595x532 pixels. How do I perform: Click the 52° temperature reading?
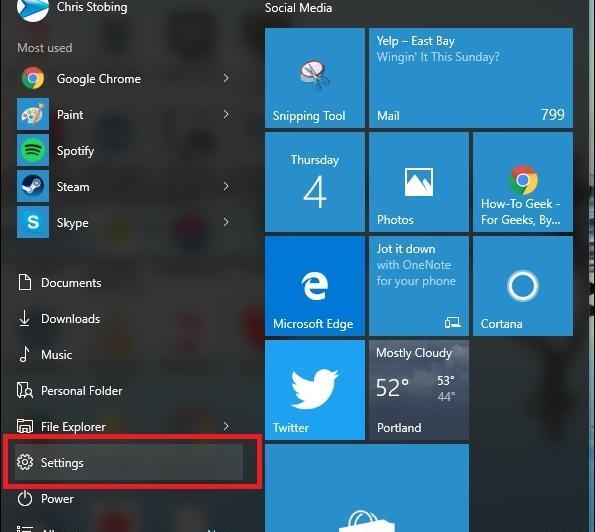coord(392,387)
